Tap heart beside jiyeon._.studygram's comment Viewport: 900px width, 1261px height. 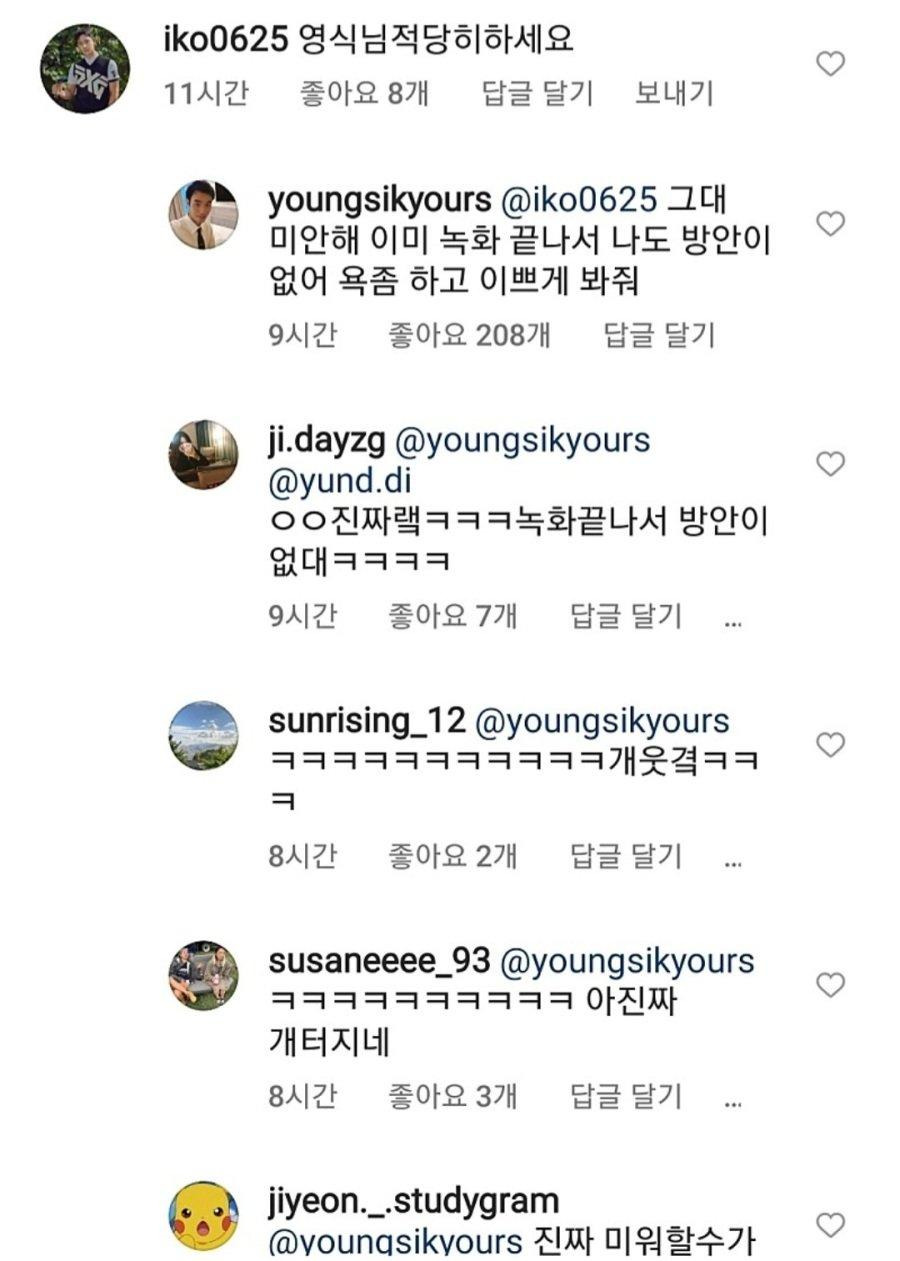pyautogui.click(x=831, y=1224)
